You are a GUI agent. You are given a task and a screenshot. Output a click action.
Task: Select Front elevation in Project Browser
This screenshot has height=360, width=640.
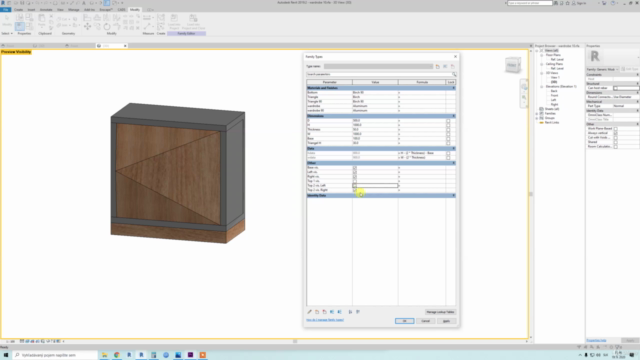(x=554, y=96)
